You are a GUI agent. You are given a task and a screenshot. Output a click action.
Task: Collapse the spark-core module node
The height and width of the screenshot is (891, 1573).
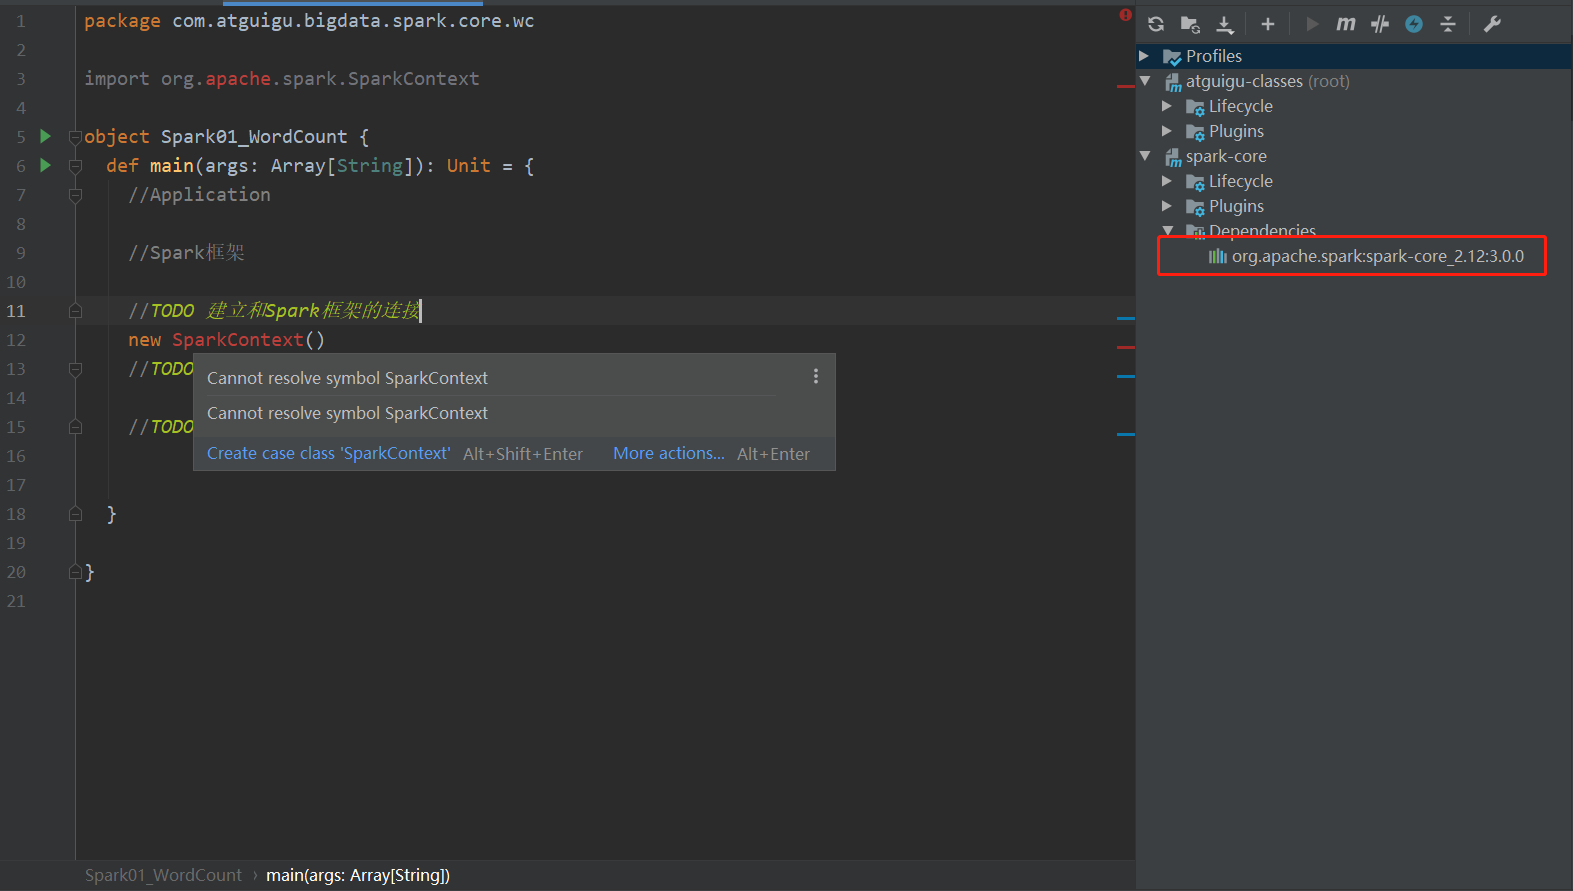pos(1145,156)
